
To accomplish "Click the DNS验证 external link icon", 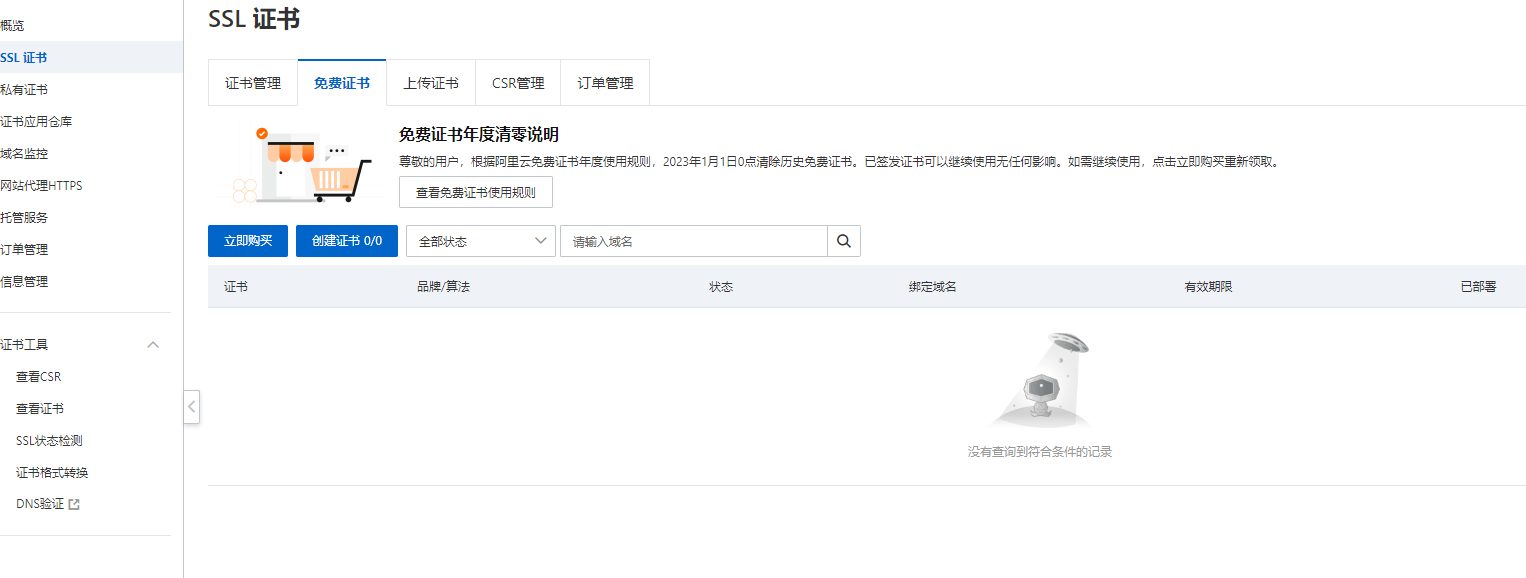I will (73, 505).
